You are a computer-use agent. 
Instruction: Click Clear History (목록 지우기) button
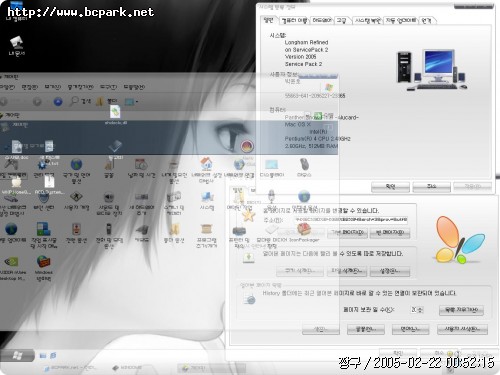pyautogui.click(x=461, y=310)
